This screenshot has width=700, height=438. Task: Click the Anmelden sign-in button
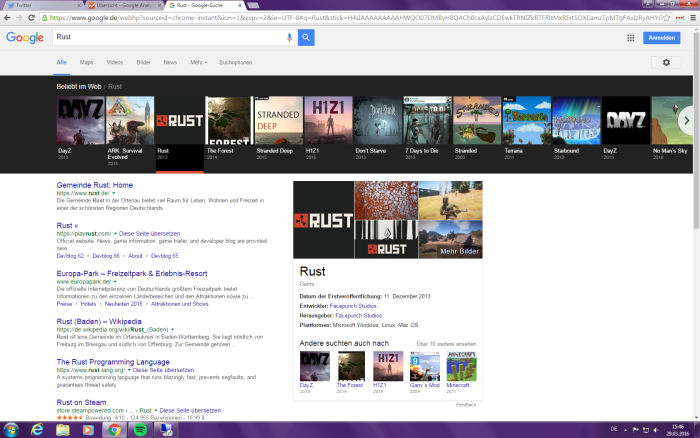coord(662,38)
